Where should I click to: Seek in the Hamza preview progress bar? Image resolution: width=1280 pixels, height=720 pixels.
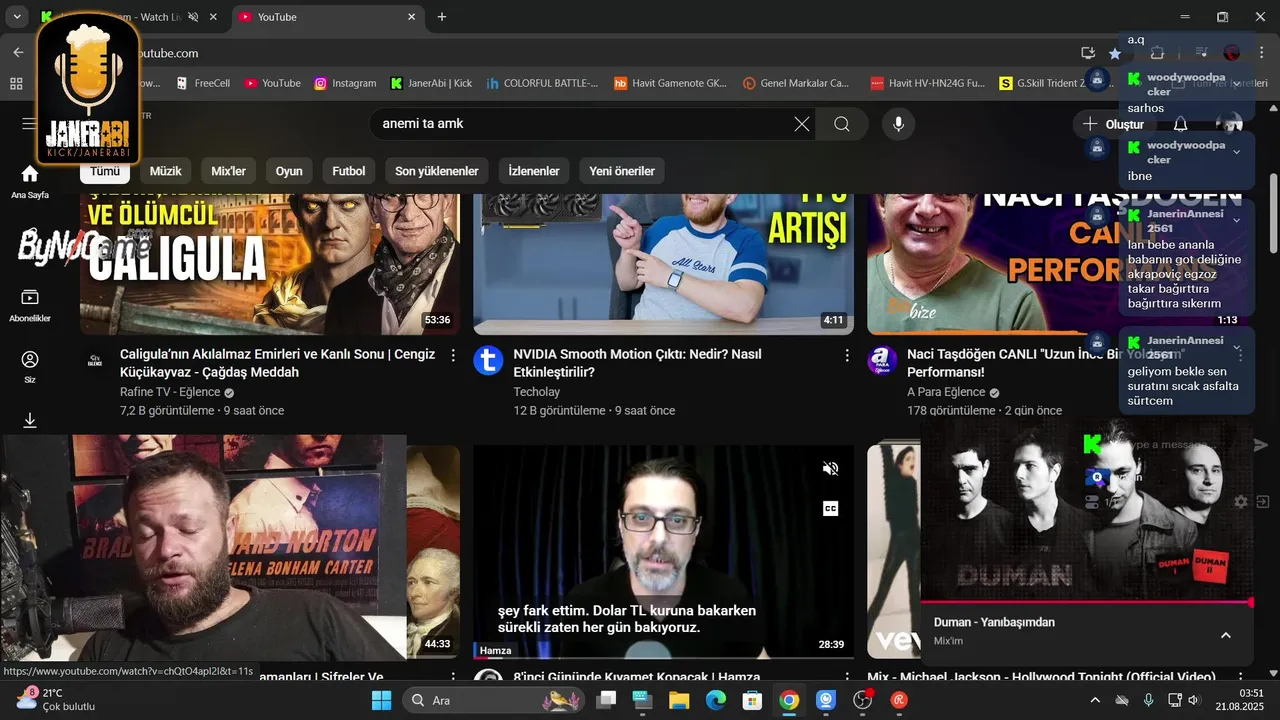click(x=664, y=657)
